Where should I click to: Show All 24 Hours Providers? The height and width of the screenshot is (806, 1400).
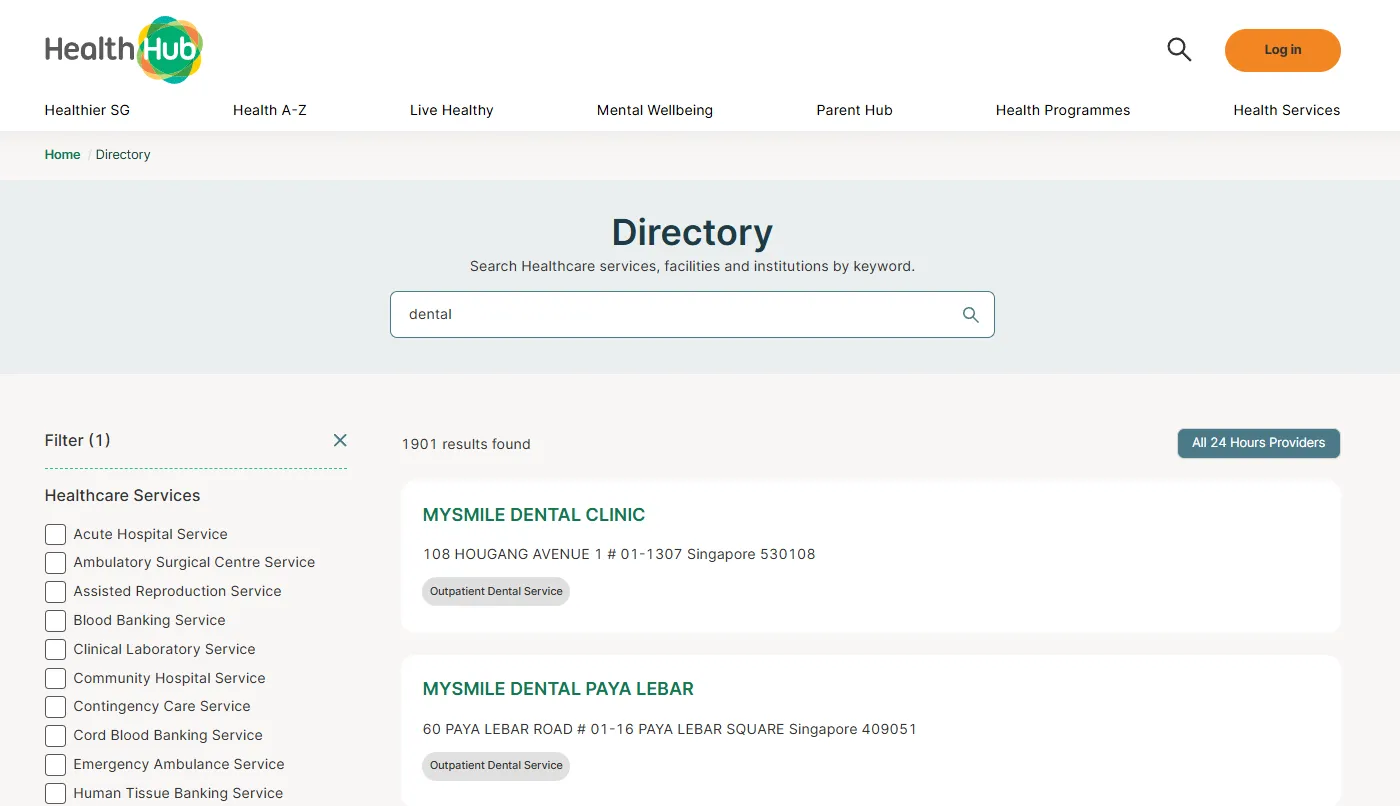click(x=1258, y=443)
